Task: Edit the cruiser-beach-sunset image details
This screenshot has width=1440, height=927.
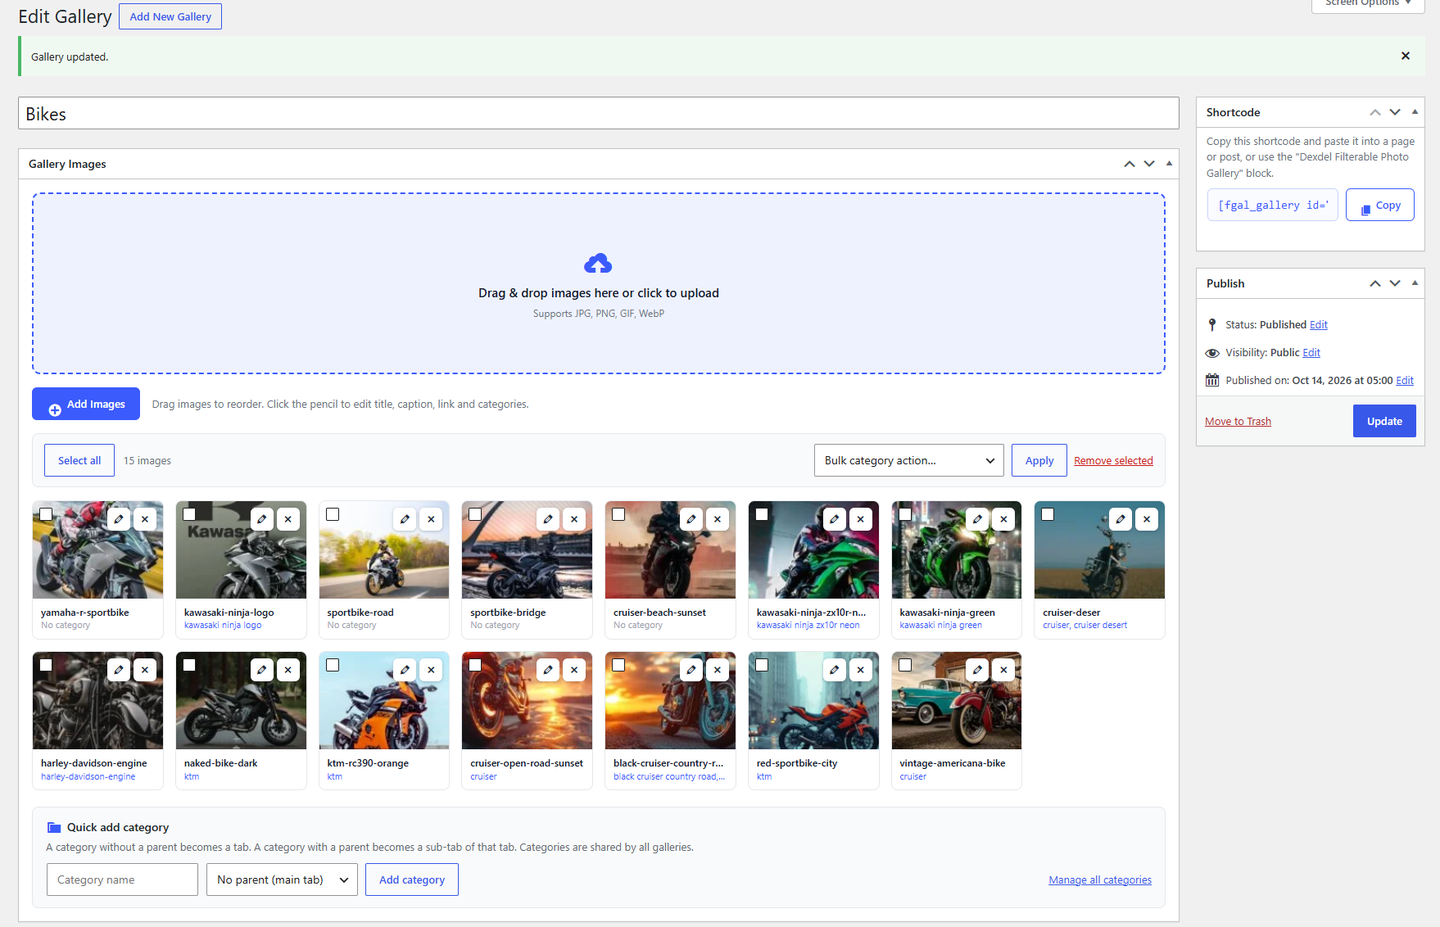Action: click(x=691, y=519)
